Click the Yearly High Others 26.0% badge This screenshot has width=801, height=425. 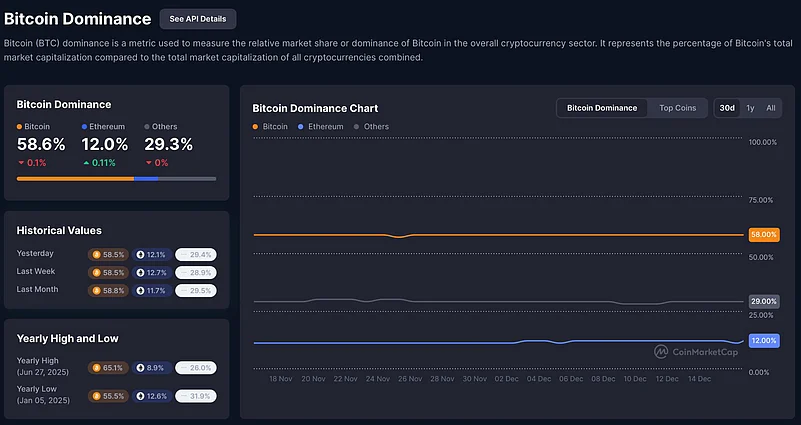(x=196, y=368)
